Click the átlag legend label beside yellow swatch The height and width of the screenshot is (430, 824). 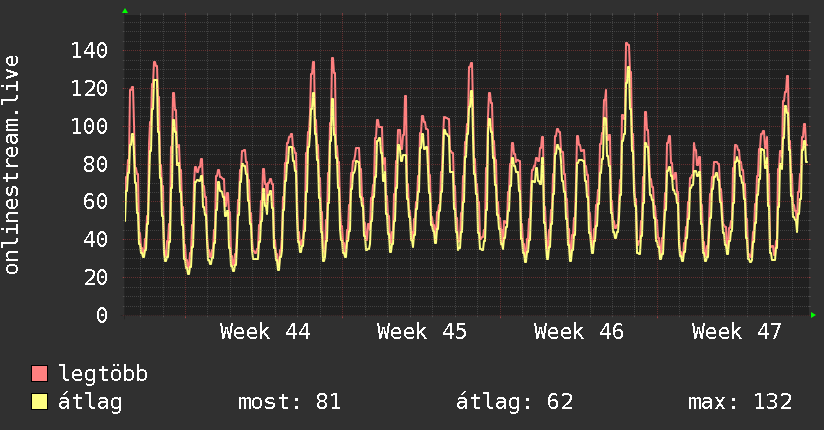90,402
